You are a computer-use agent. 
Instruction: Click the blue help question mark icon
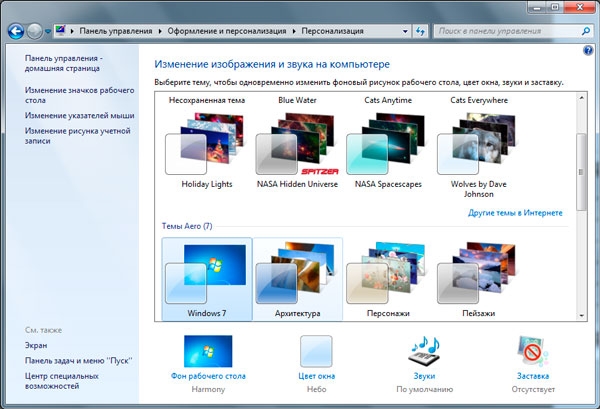pos(588,50)
